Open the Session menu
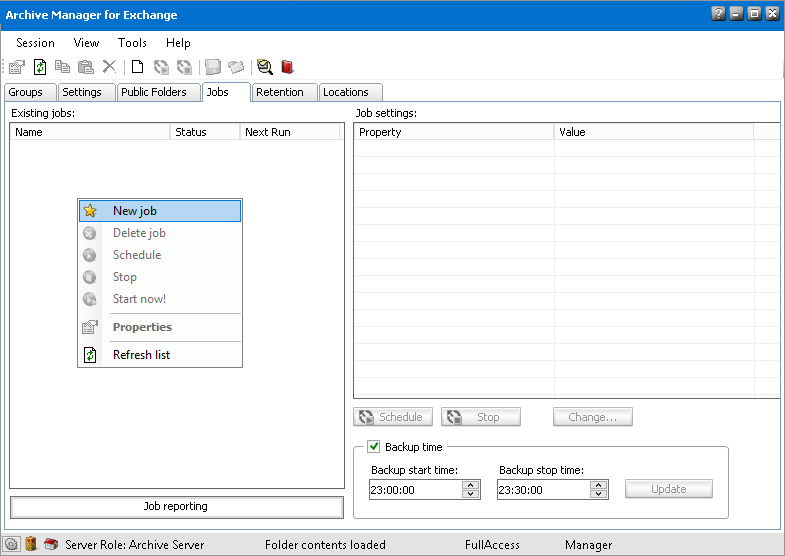 (35, 43)
